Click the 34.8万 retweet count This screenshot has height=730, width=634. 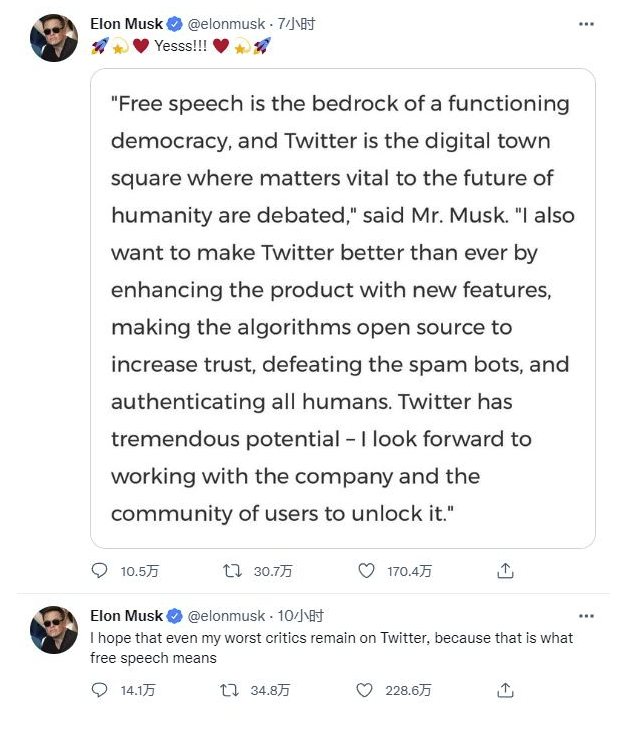pyautogui.click(x=271, y=691)
